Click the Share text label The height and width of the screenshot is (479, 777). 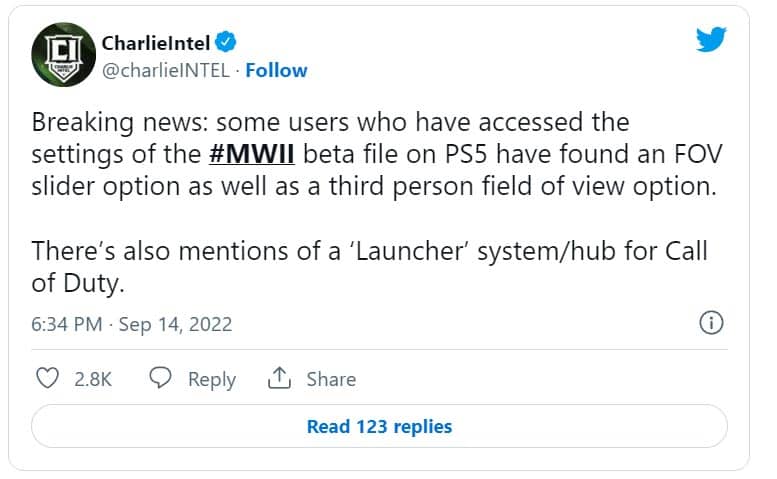(x=331, y=379)
